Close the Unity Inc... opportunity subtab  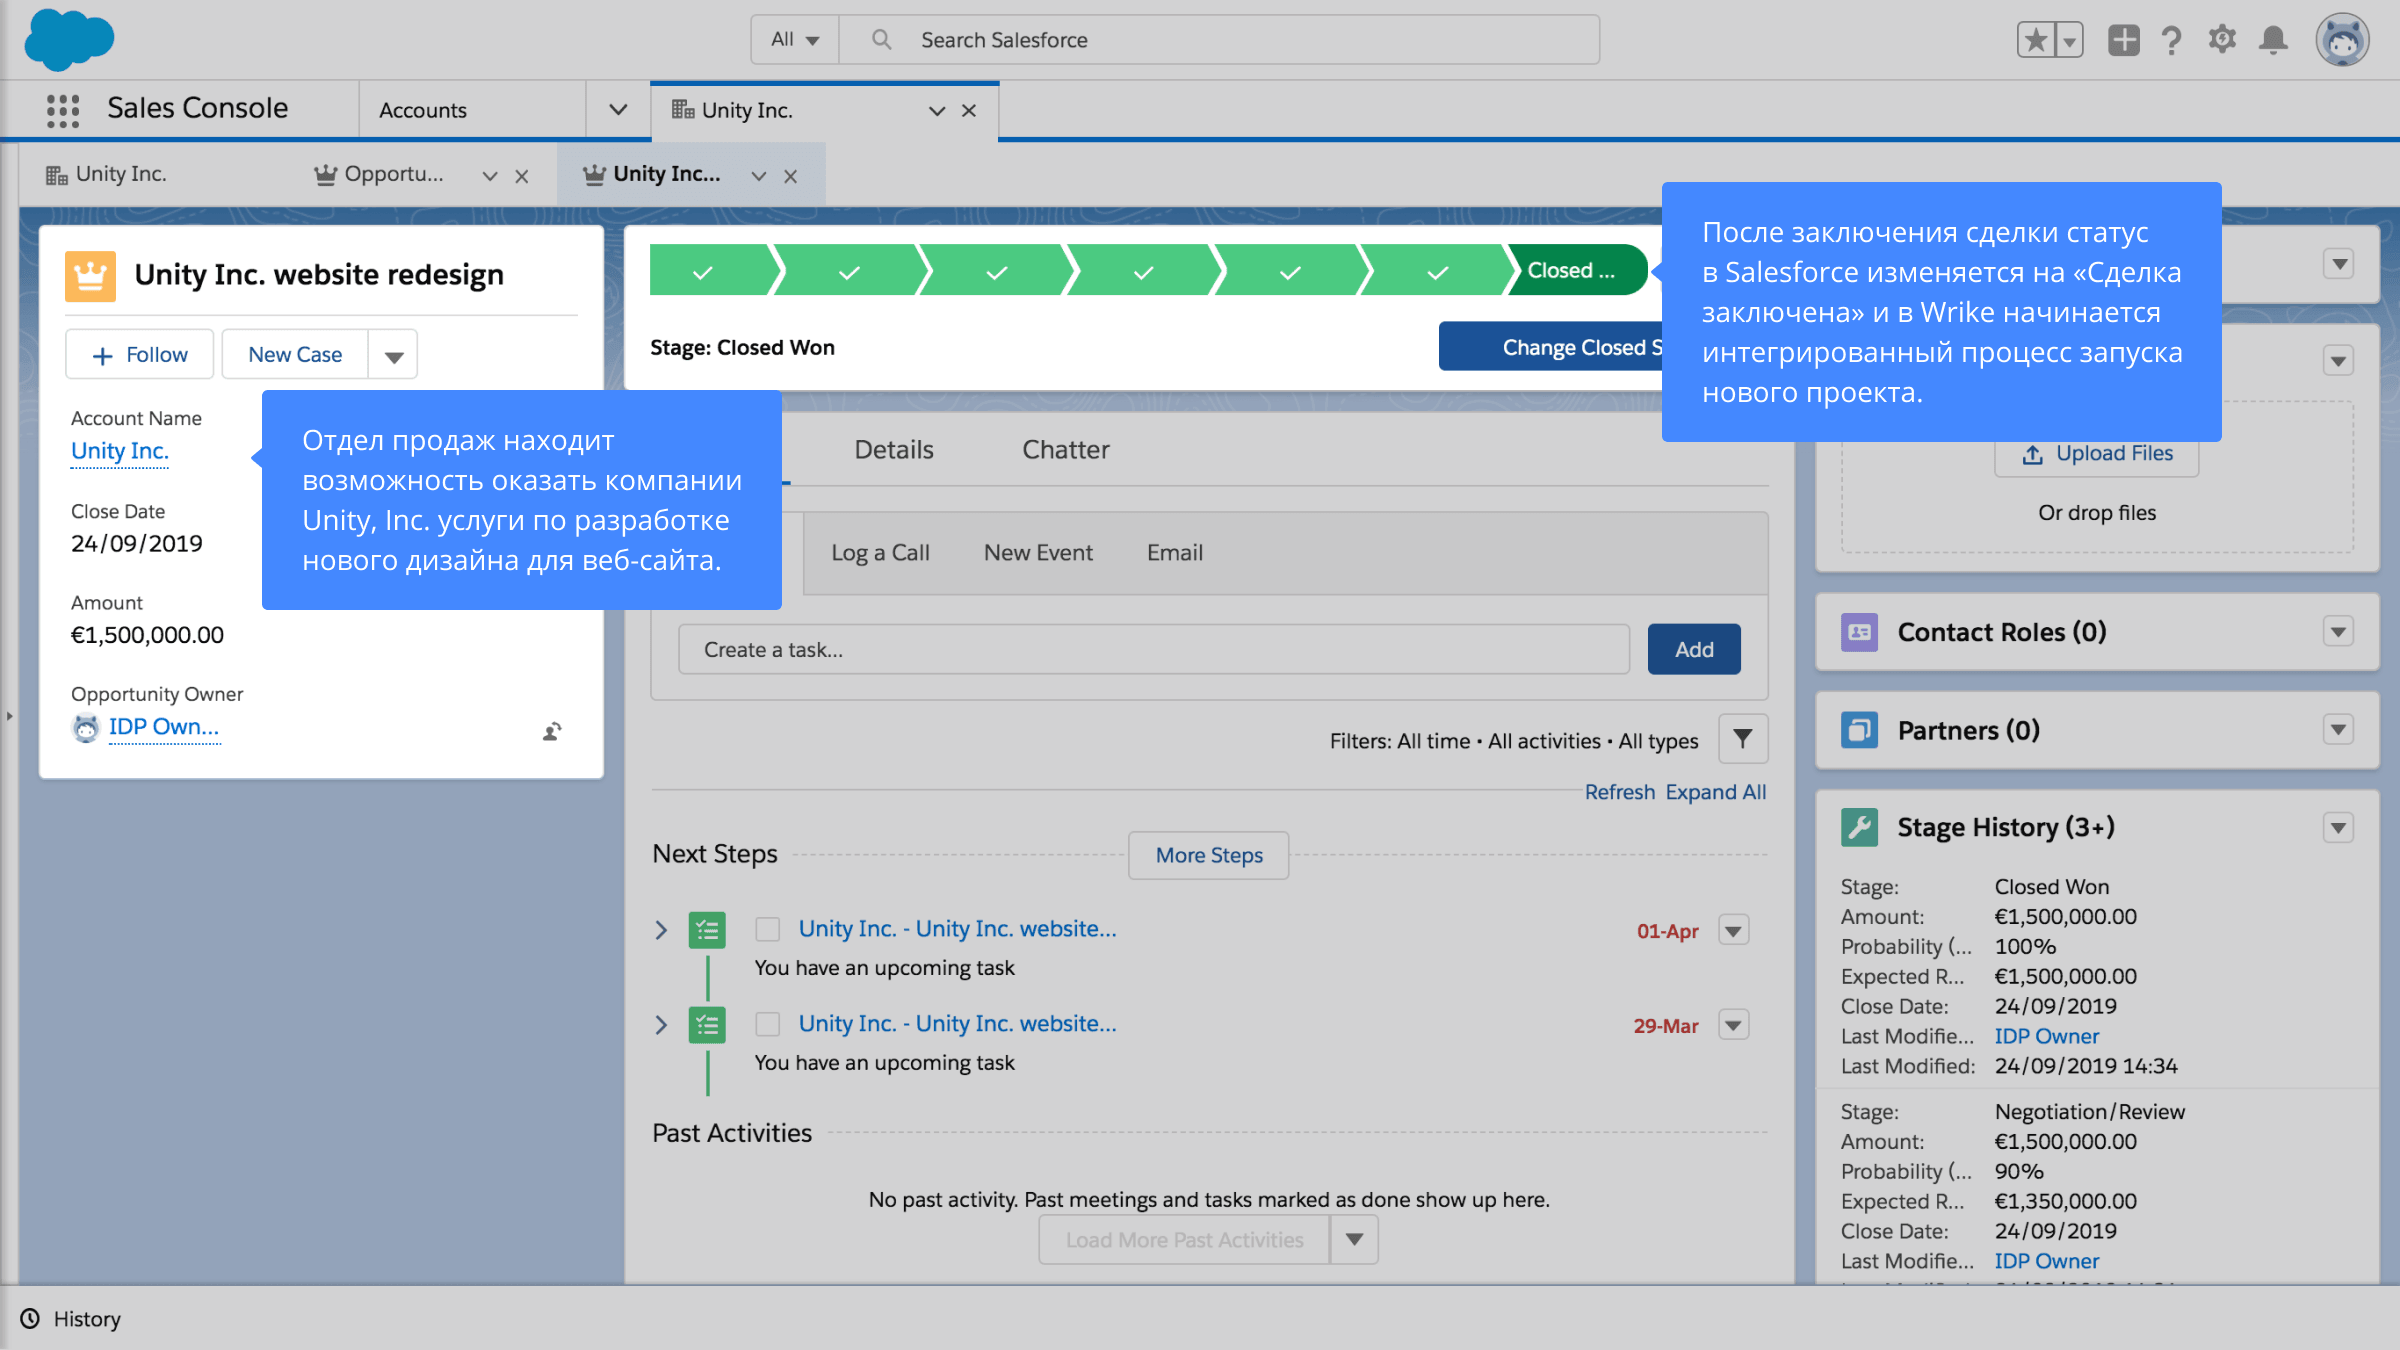click(790, 176)
